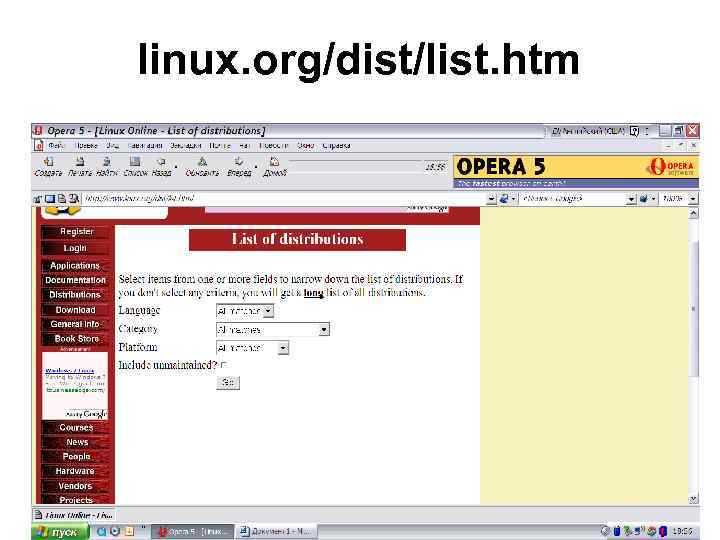Open the Почта menu
Screen dimensions: 720x540
pos(219,146)
